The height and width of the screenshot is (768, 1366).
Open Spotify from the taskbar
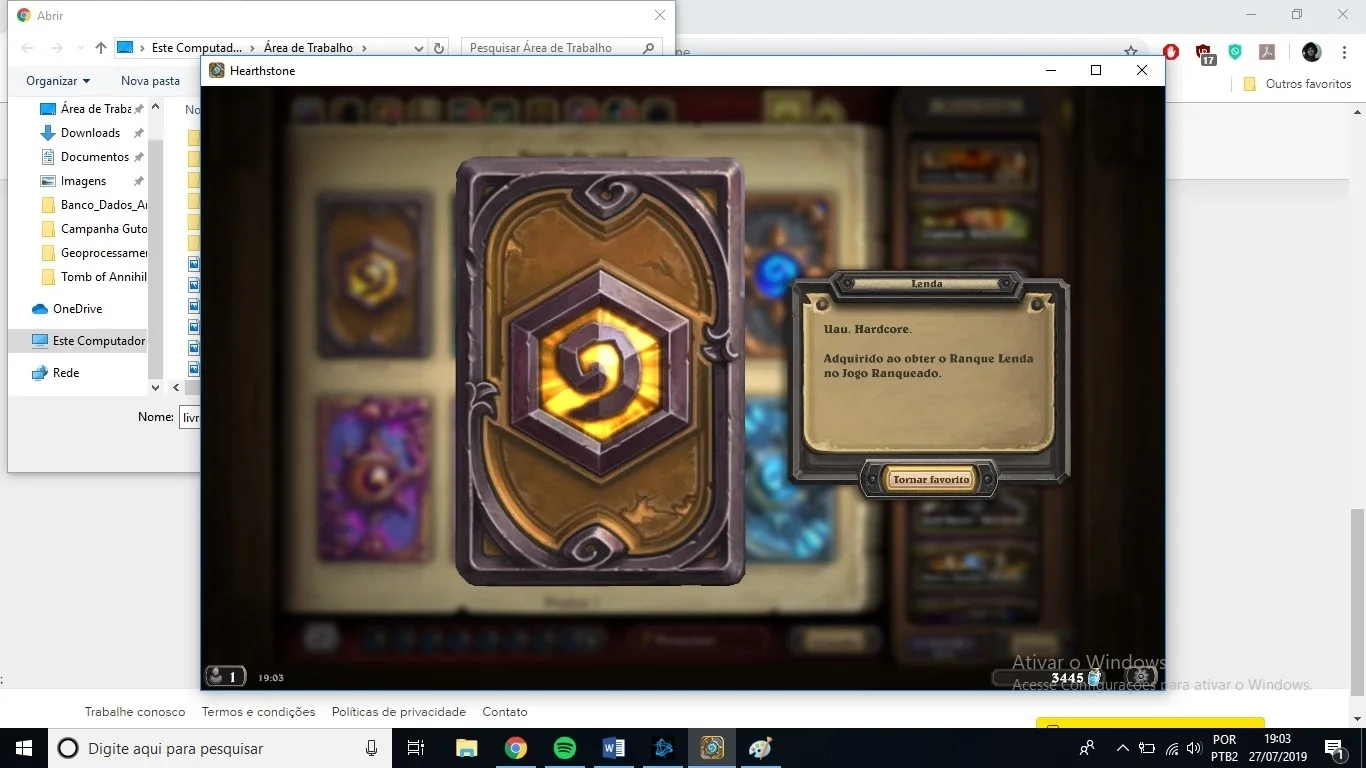point(564,748)
